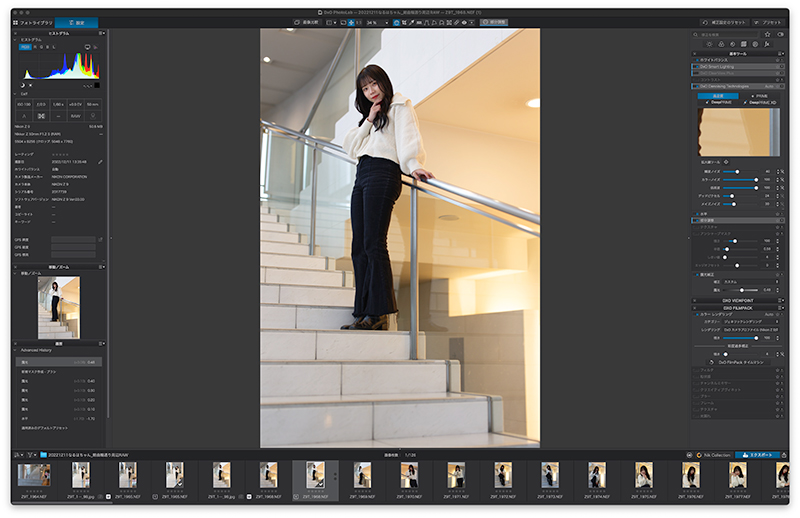The width and height of the screenshot is (800, 518).
Task: Open the Presets button
Action: coord(768,22)
